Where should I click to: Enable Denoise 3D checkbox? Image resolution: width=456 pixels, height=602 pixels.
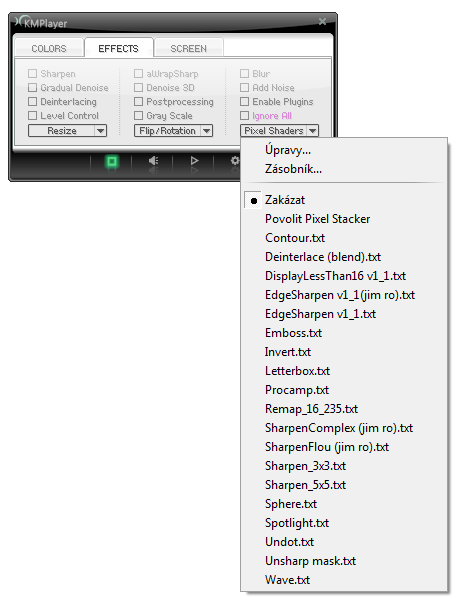139,88
